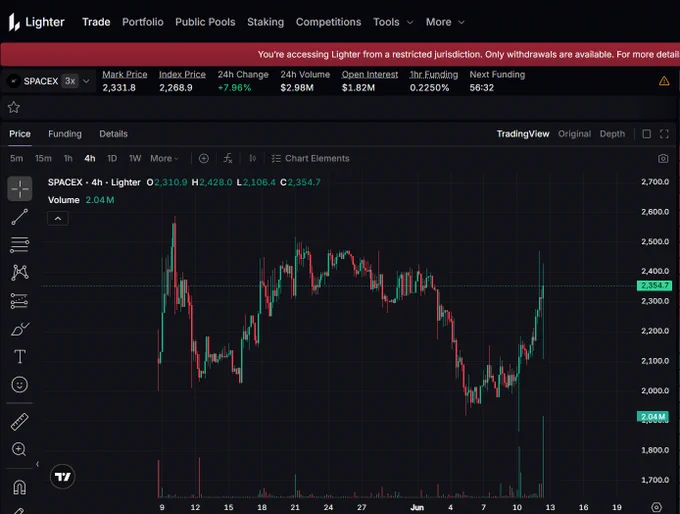Select the 1W timeframe
The height and width of the screenshot is (514, 680).
pyautogui.click(x=135, y=159)
